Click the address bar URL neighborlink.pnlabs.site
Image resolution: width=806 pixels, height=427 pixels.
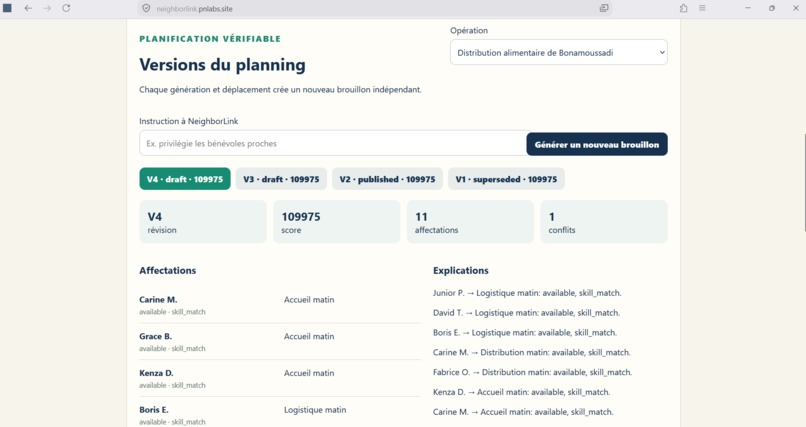(x=194, y=9)
